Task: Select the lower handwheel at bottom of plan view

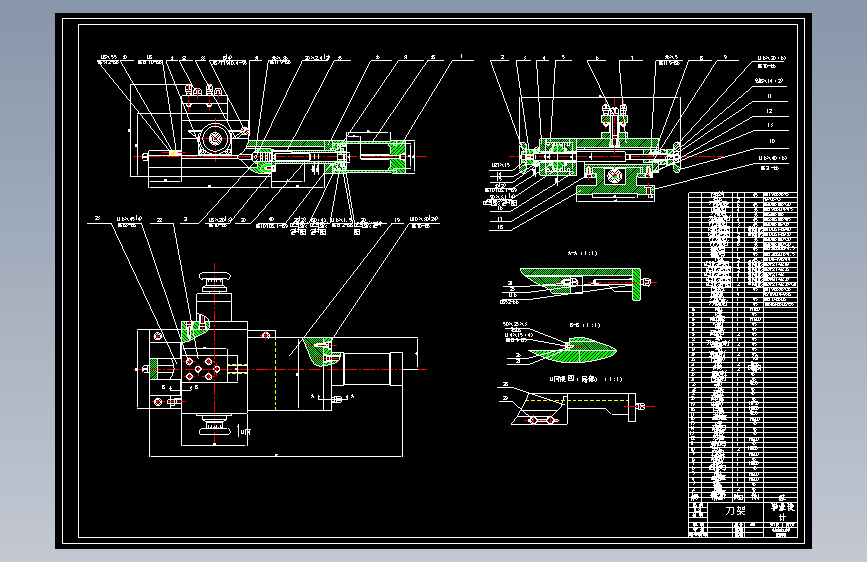Action: pyautogui.click(x=215, y=426)
